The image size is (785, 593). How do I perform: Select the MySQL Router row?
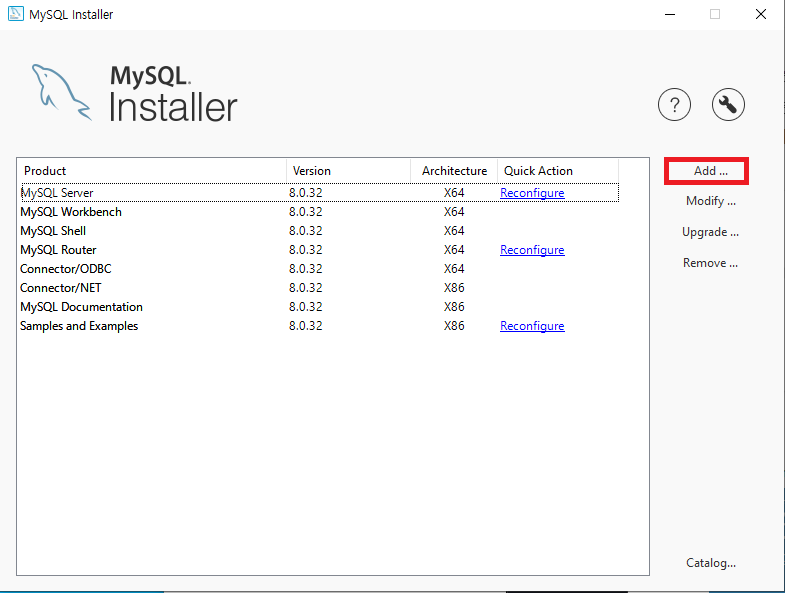tap(319, 250)
